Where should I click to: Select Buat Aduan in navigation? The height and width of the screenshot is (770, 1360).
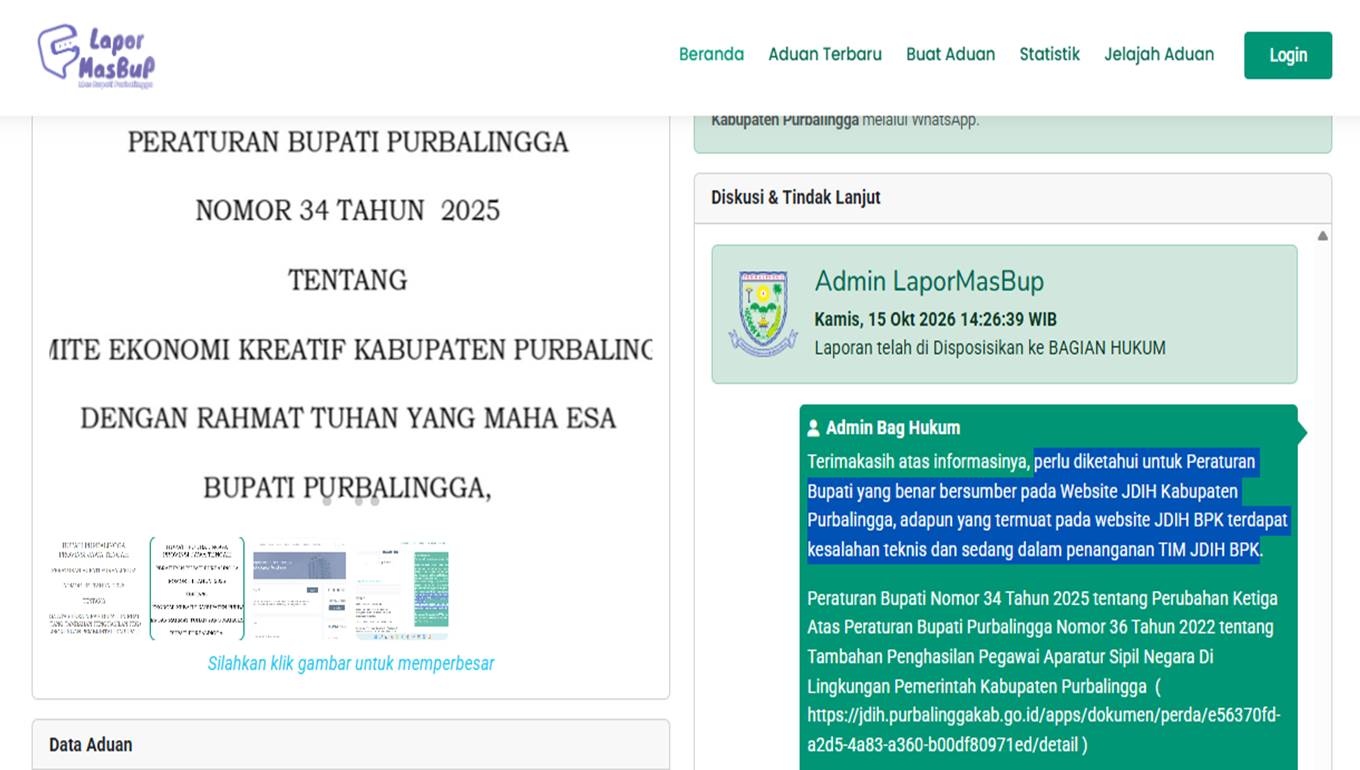950,55
